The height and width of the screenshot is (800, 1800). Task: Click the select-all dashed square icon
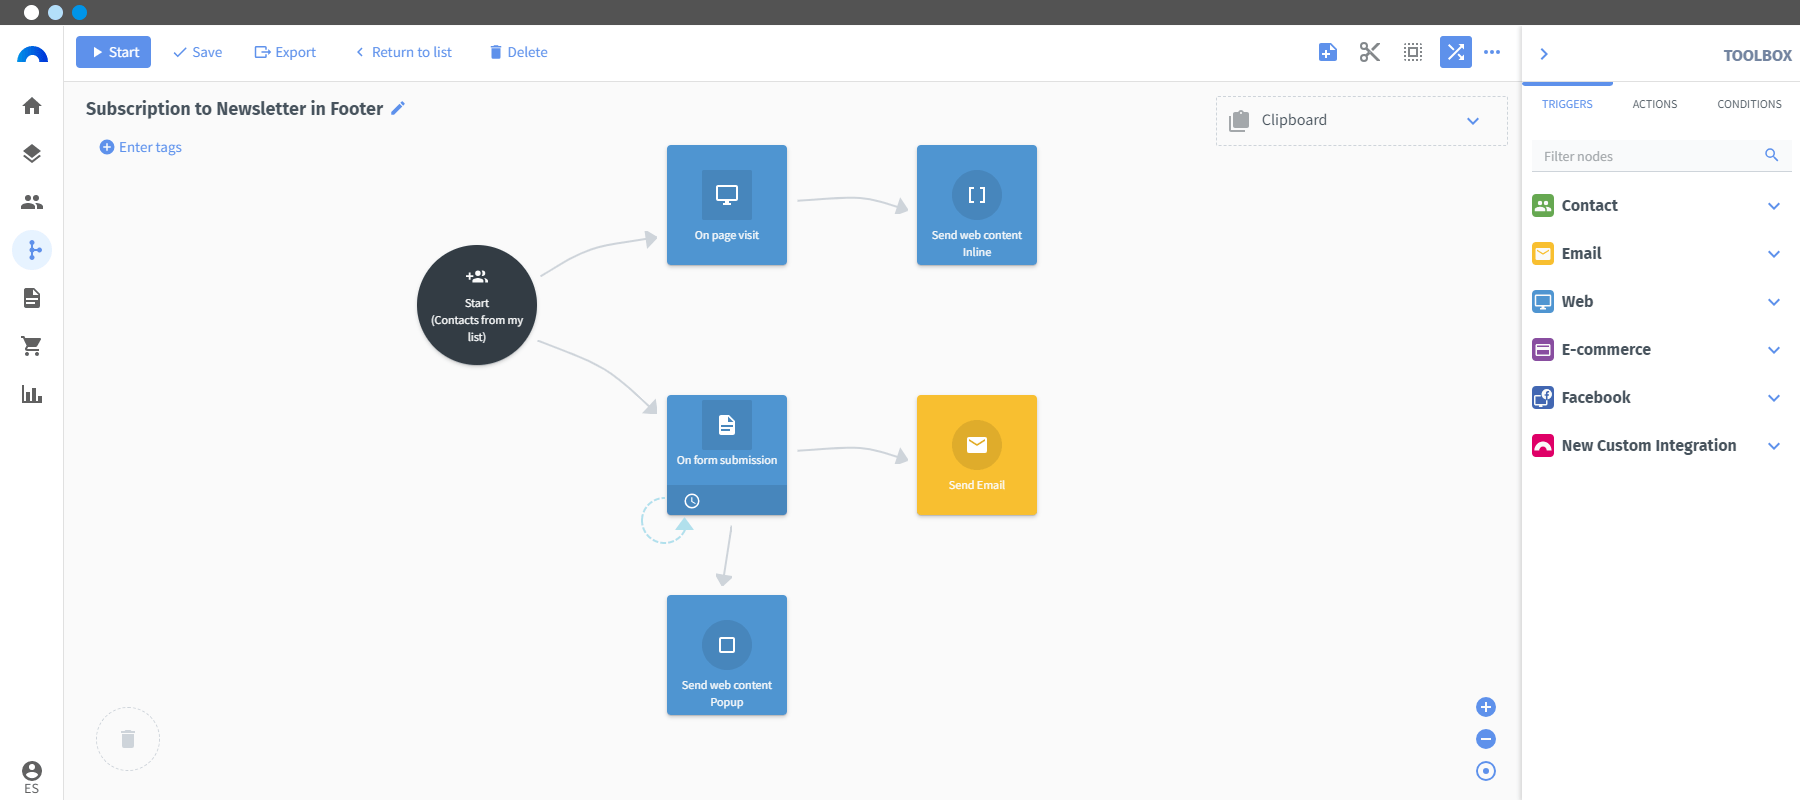click(1413, 52)
